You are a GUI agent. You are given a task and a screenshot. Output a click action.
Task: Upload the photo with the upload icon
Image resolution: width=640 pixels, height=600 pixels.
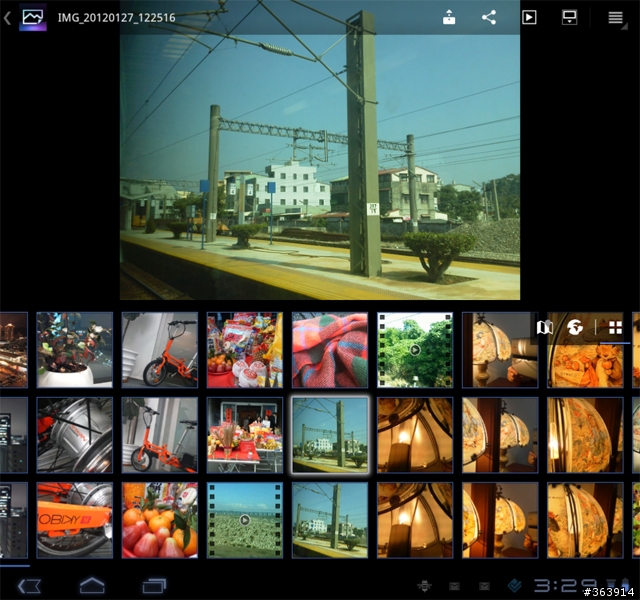pos(449,18)
